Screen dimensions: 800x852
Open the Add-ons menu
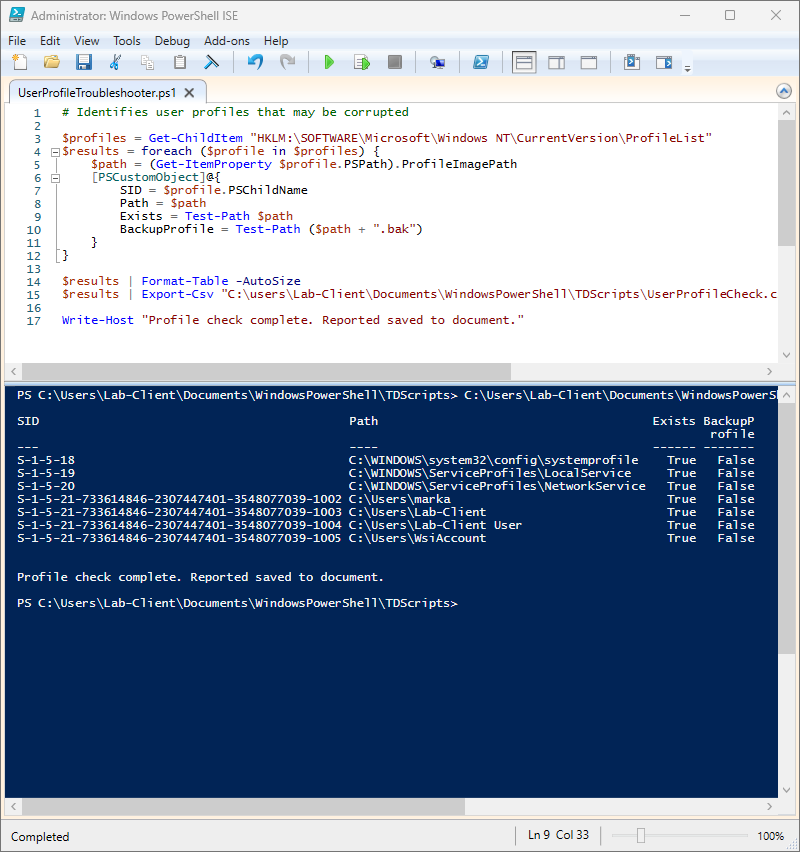227,41
